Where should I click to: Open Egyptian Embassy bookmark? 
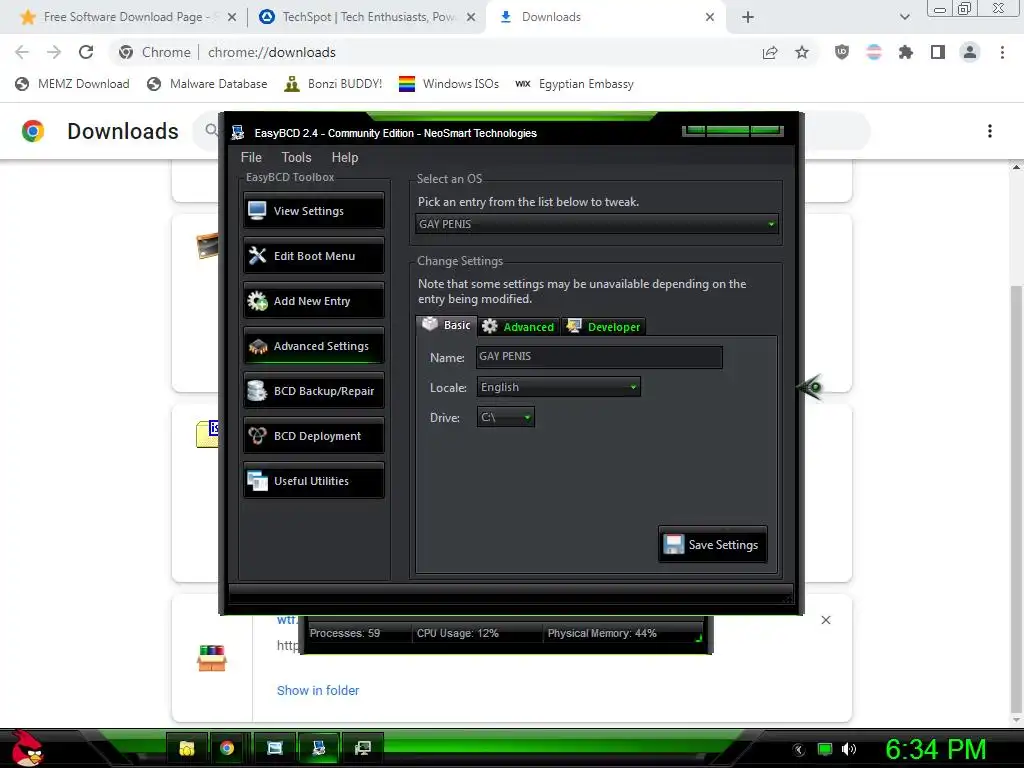coord(575,84)
